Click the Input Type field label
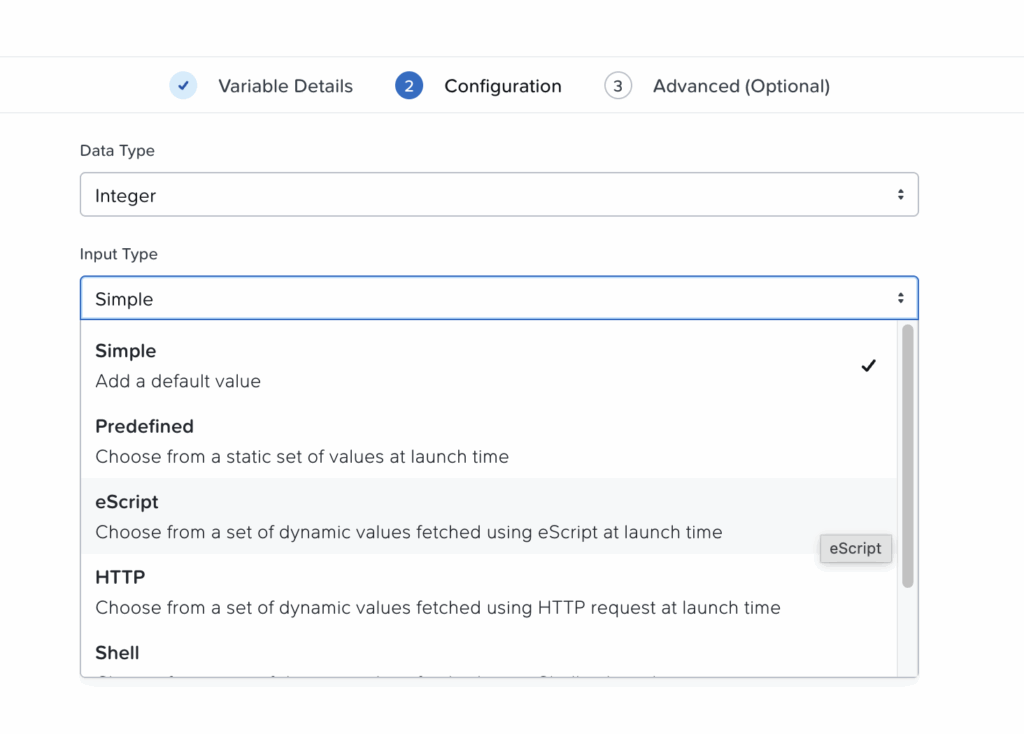The width and height of the screenshot is (1024, 734). (x=119, y=254)
